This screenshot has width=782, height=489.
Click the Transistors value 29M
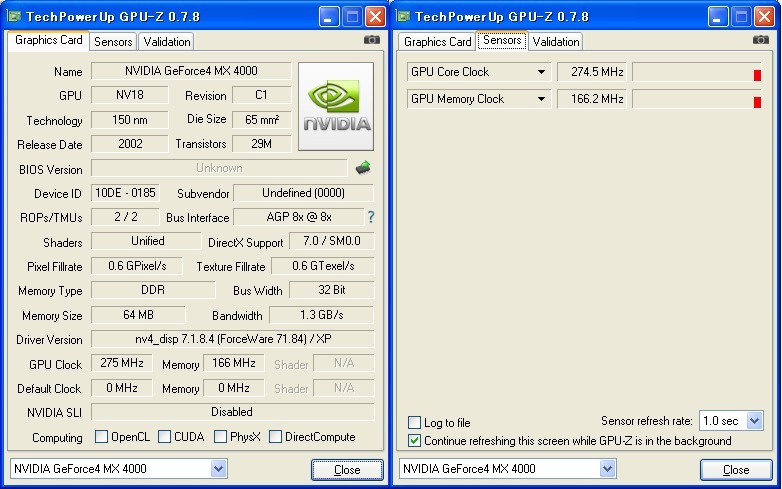(x=262, y=144)
